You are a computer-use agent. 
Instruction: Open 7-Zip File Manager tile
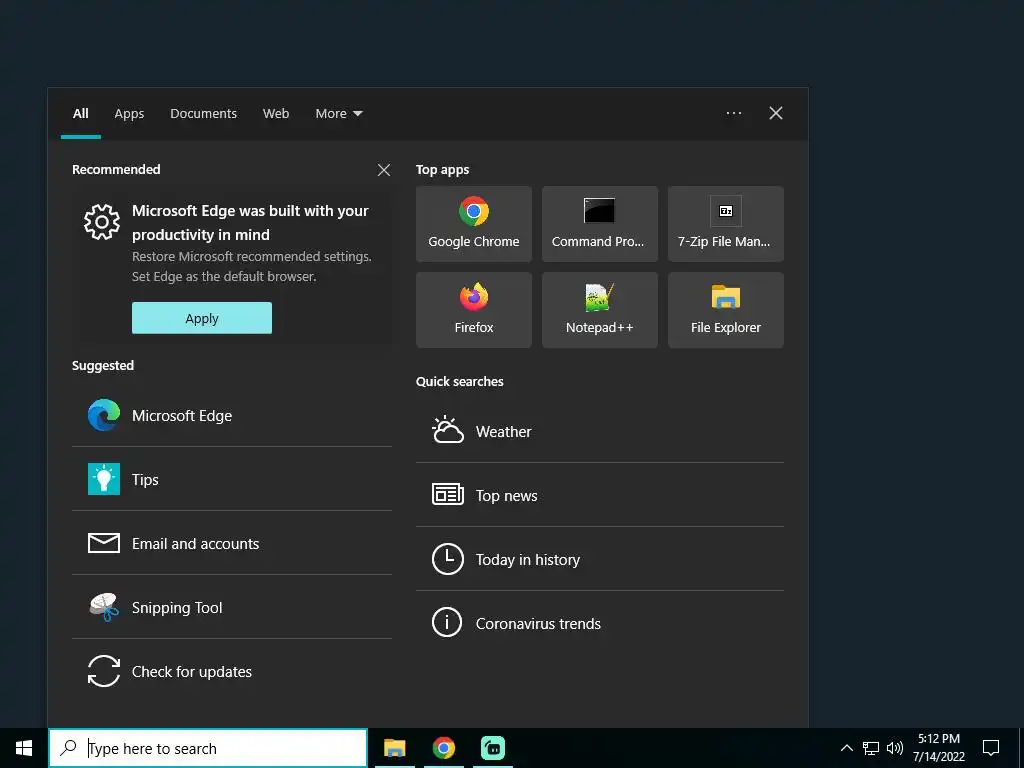(x=726, y=224)
